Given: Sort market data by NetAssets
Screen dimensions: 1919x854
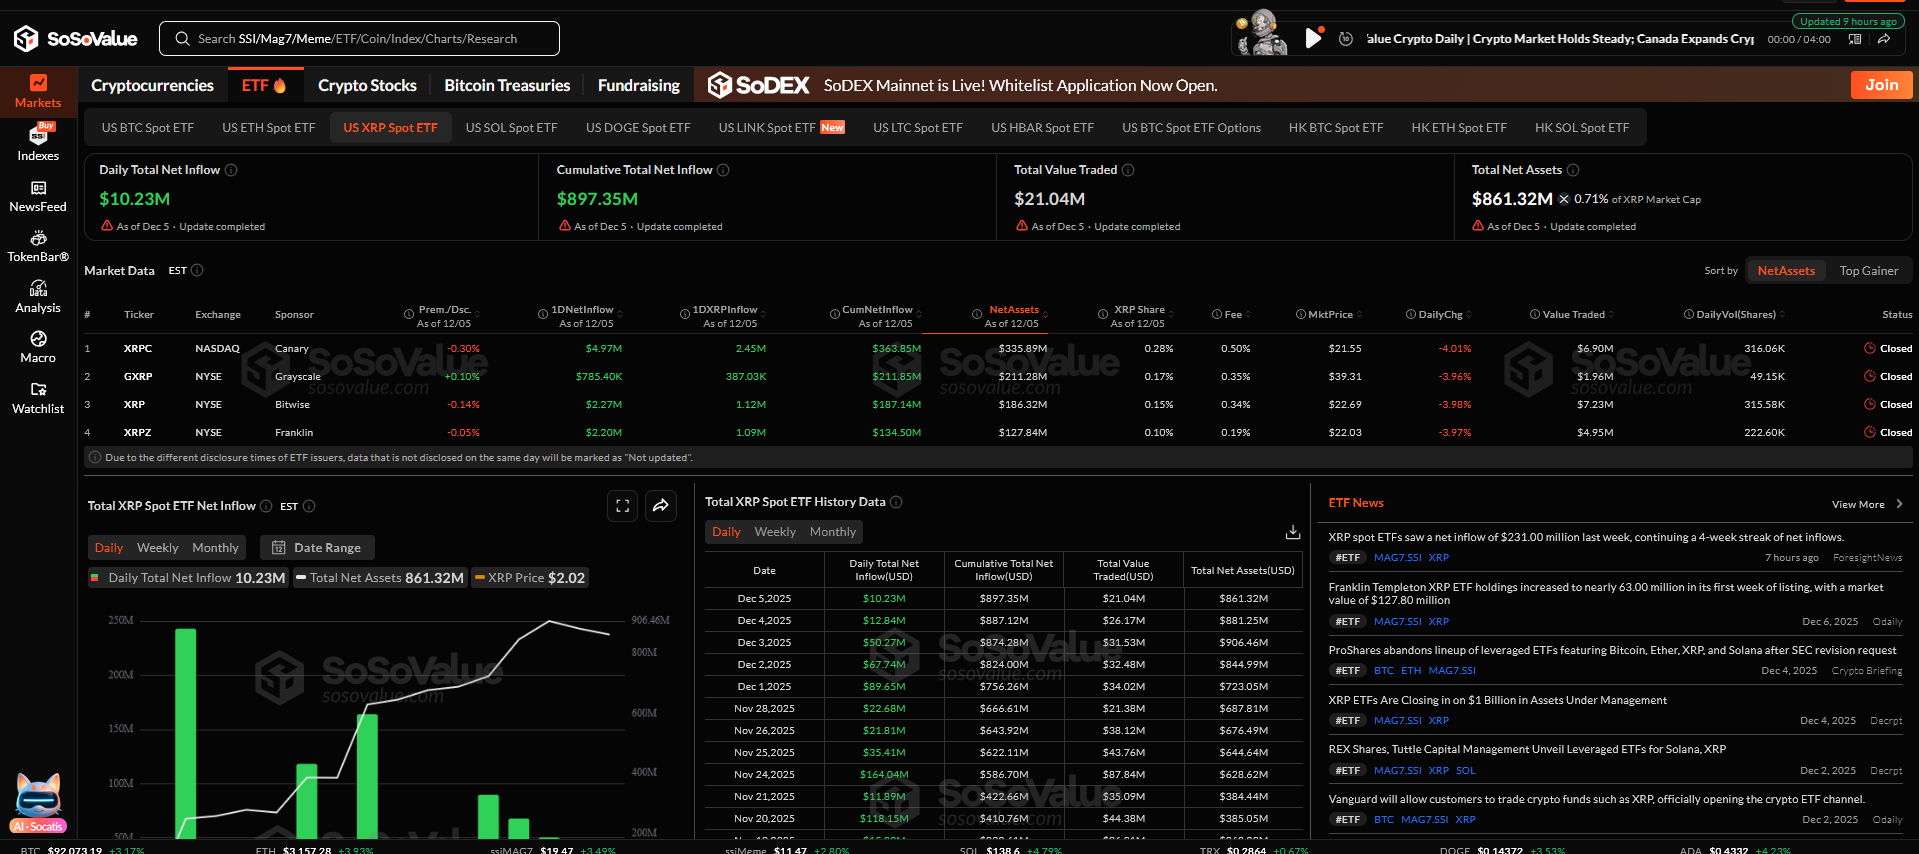Looking at the screenshot, I should tap(1786, 271).
